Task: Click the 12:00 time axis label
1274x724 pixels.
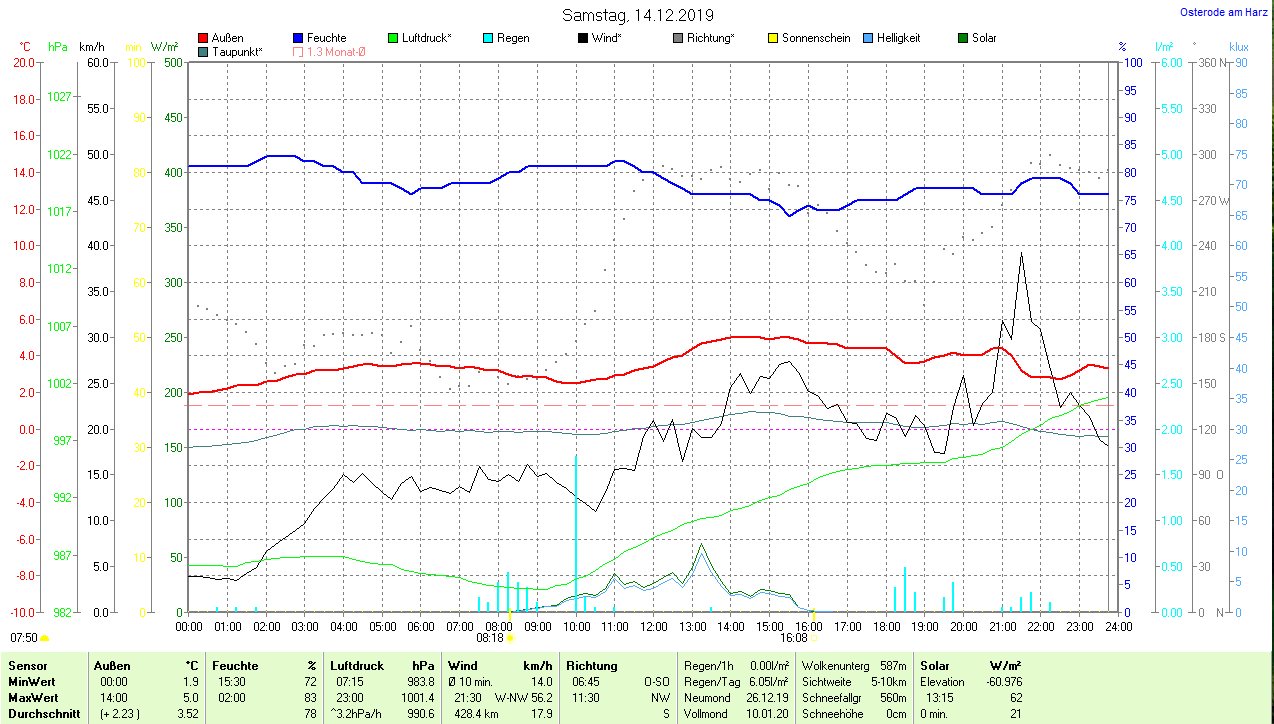Action: pyautogui.click(x=653, y=627)
